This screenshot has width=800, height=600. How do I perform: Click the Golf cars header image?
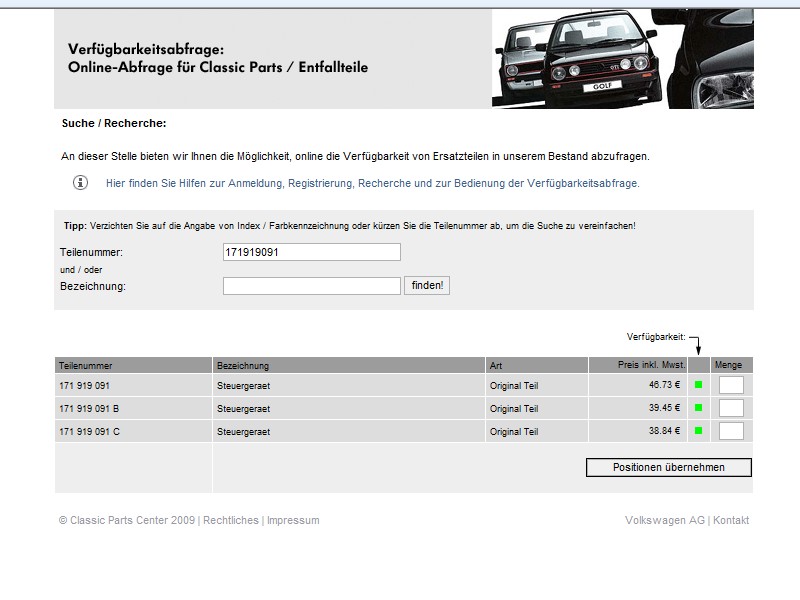tap(622, 58)
